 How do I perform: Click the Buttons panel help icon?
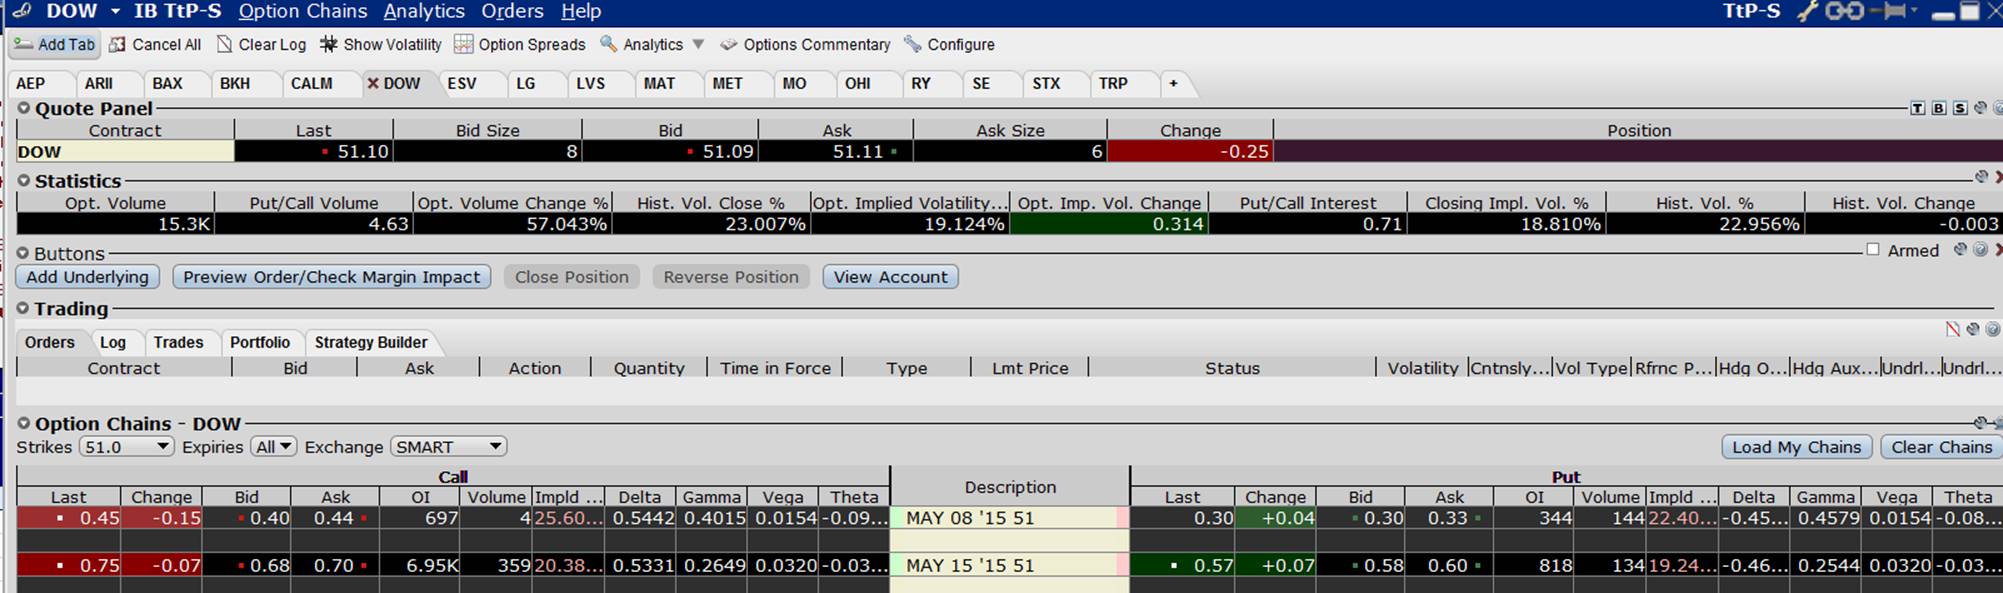(1980, 250)
